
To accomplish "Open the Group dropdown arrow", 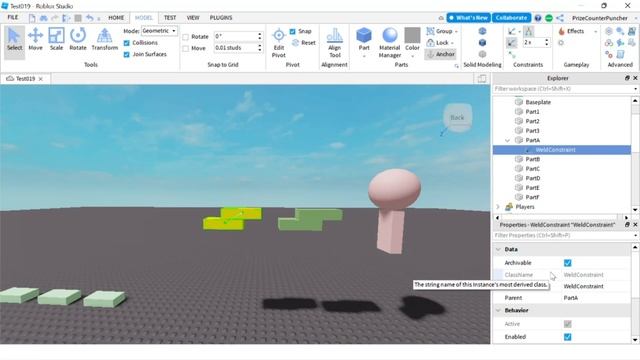I will click(456, 31).
